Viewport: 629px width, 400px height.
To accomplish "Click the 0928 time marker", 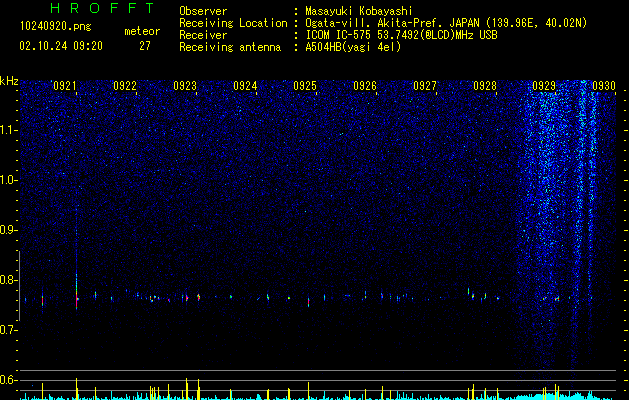I will (x=485, y=86).
